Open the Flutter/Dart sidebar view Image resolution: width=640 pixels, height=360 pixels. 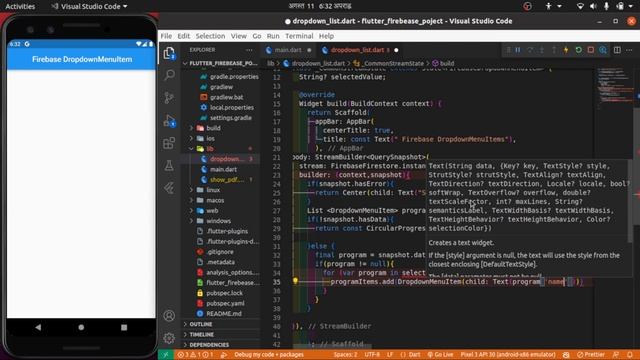pos(169,188)
